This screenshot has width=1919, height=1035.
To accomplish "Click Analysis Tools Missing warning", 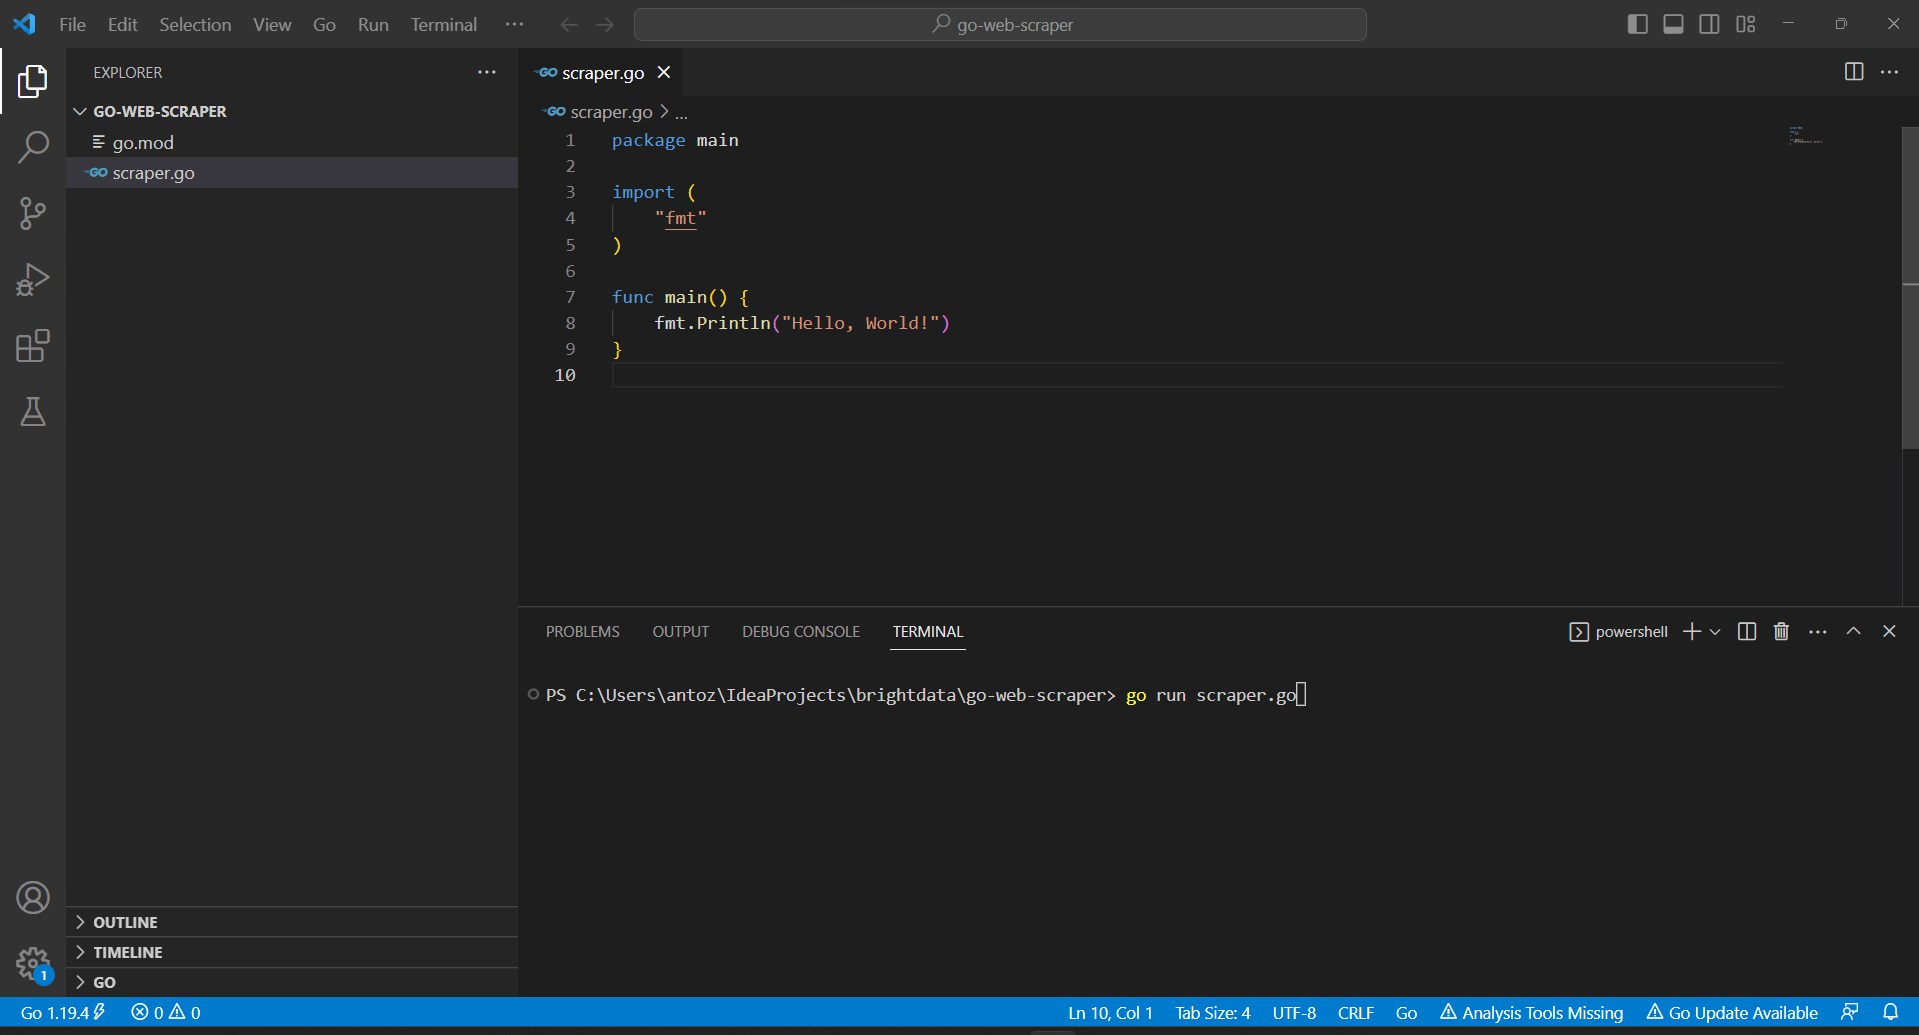I will [1531, 1012].
